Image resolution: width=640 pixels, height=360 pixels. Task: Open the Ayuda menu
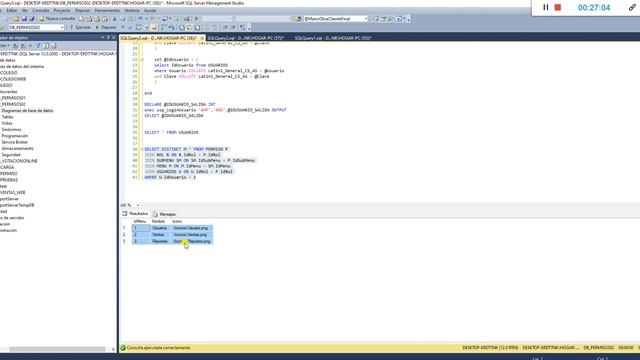150,11
